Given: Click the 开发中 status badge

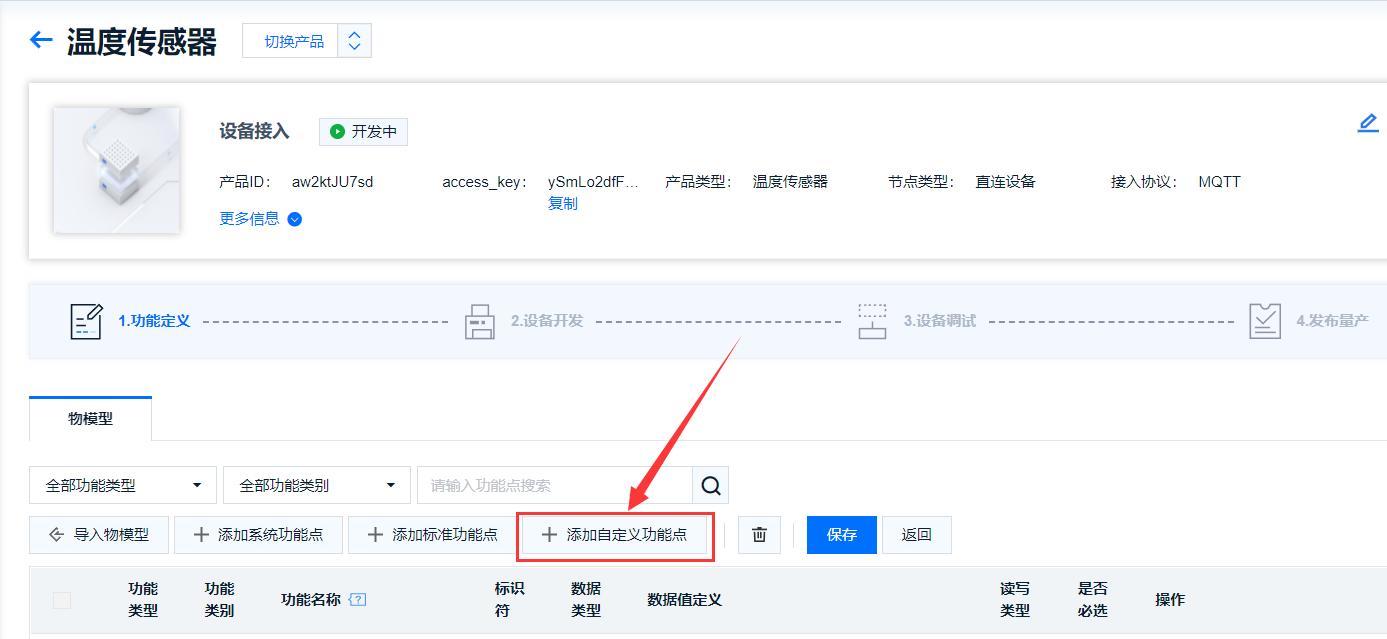Looking at the screenshot, I should coord(362,131).
